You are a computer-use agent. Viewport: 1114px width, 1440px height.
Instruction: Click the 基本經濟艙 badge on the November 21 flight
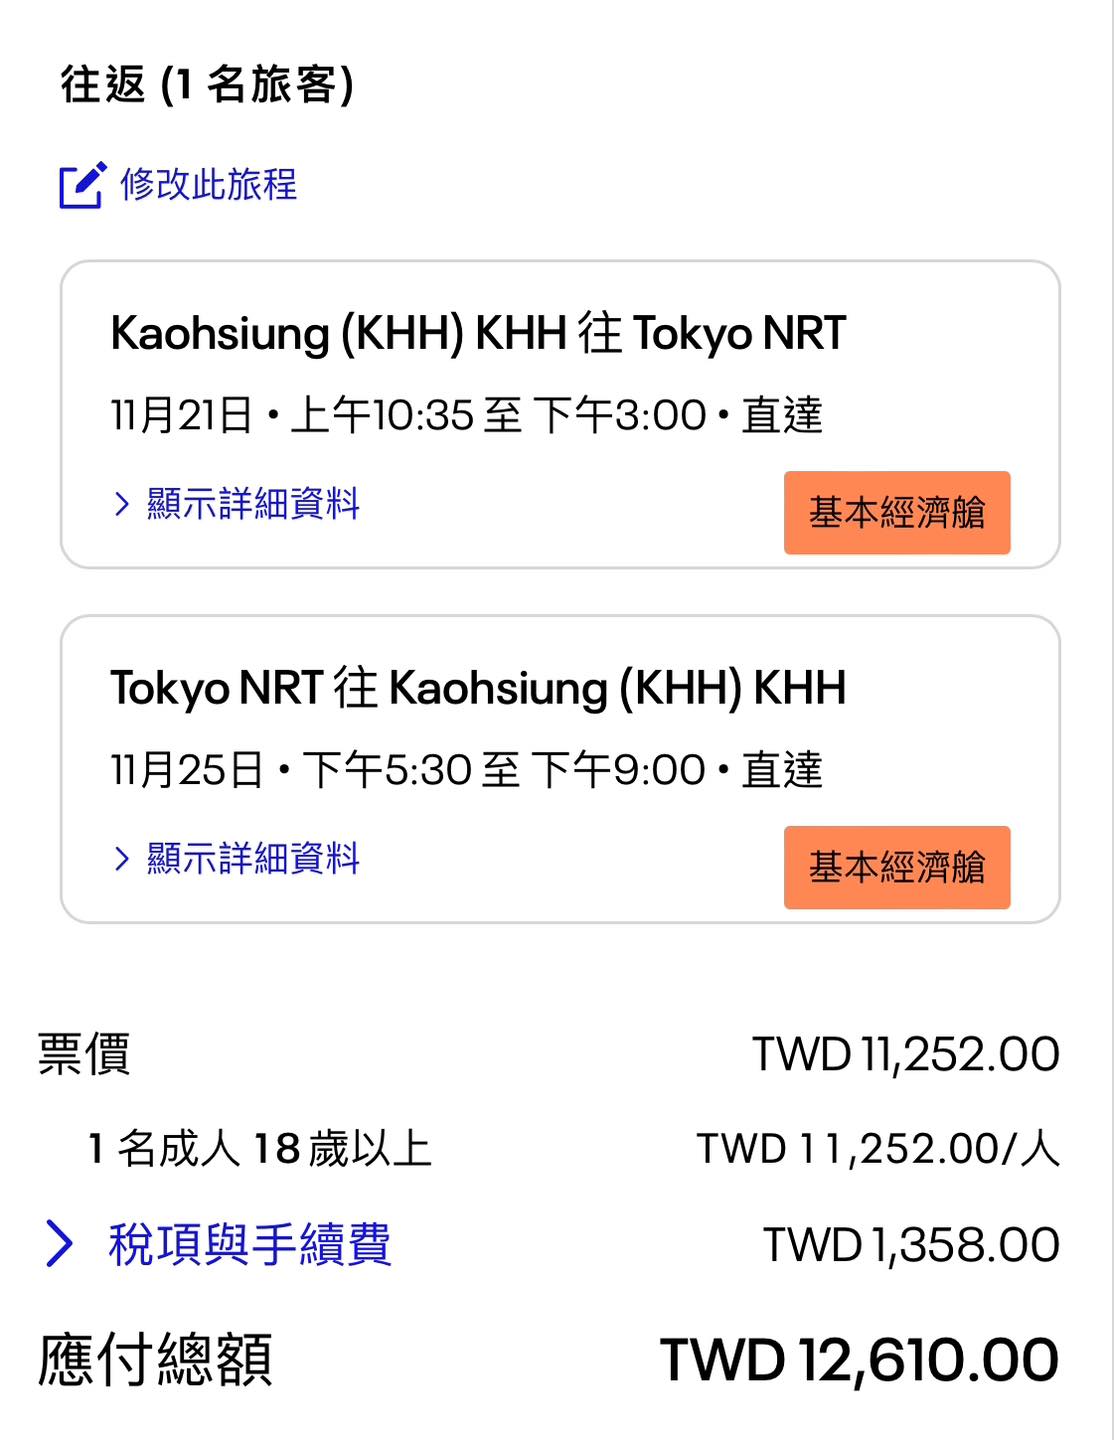(x=896, y=513)
